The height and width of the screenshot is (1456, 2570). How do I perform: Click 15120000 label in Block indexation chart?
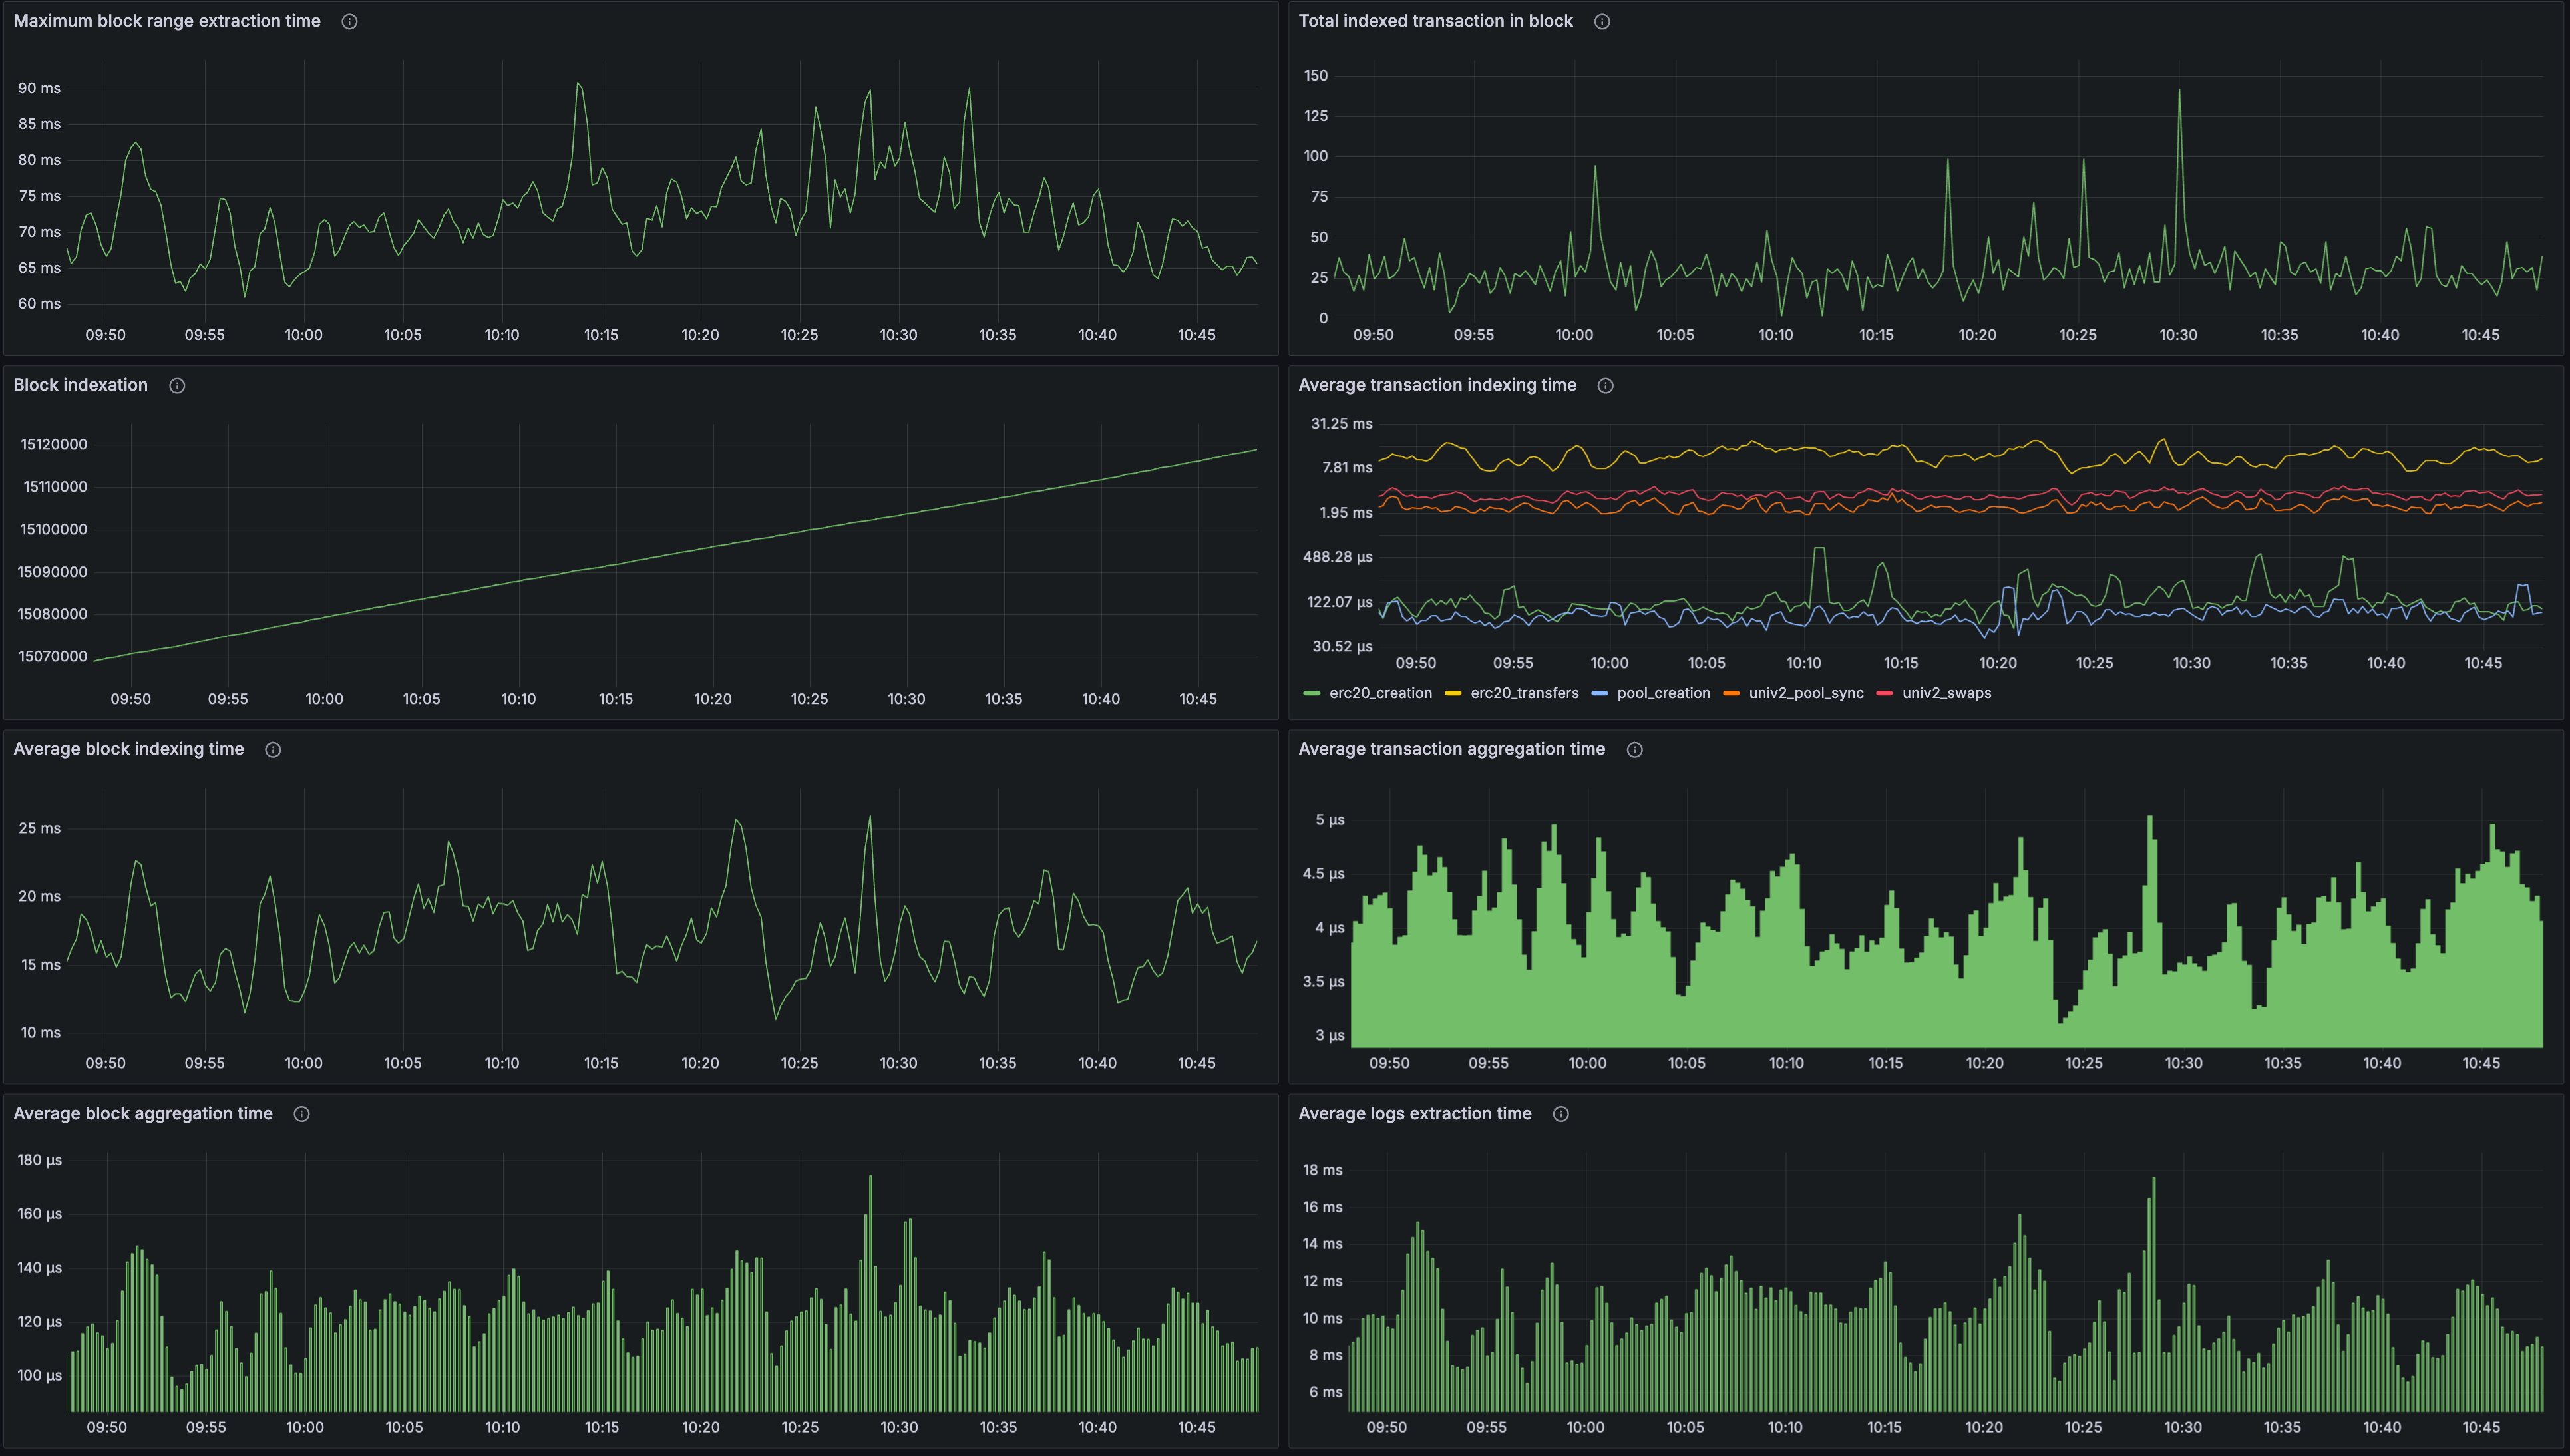coord(54,444)
